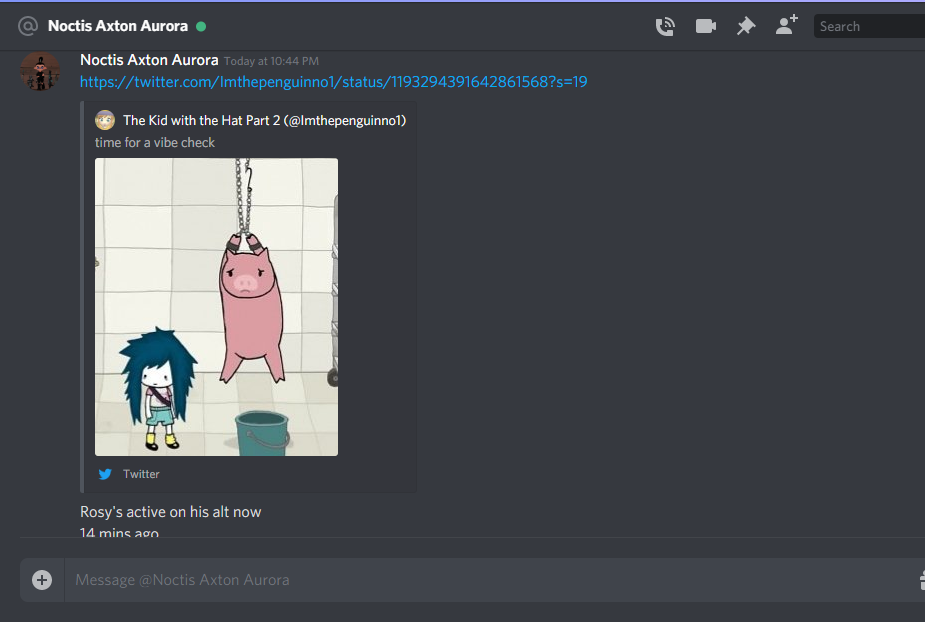Click the plus attachment upload button
This screenshot has height=622, width=925.
tap(42, 580)
